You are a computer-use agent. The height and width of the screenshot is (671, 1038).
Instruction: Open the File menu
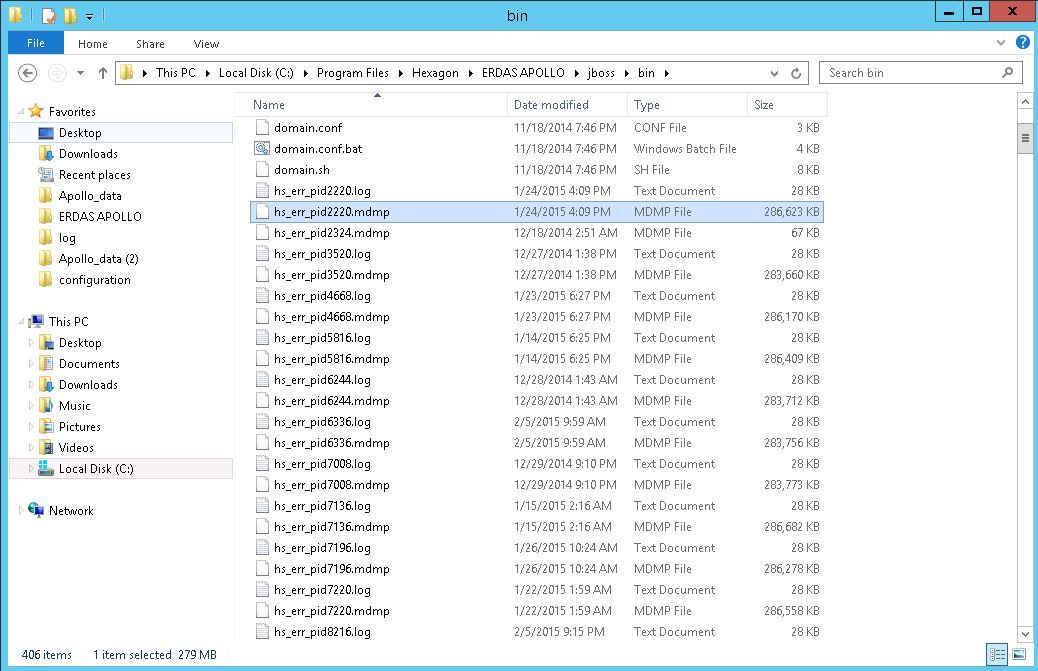[x=35, y=43]
